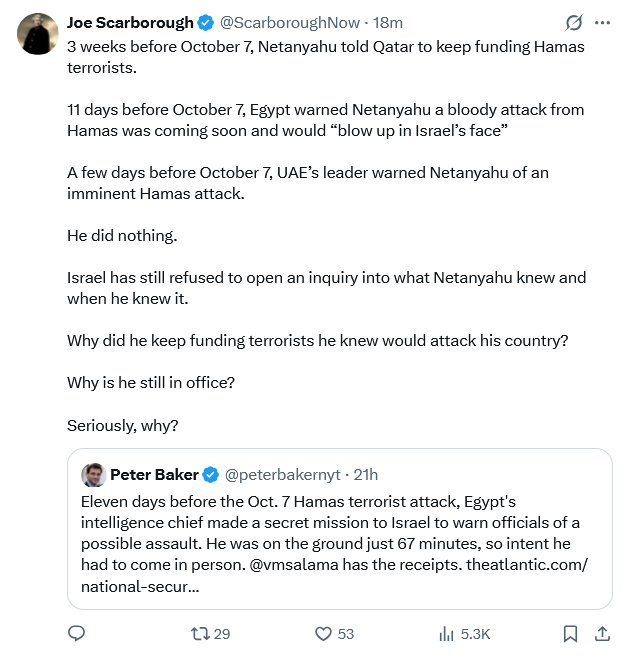629x656 pixels.
Task: Click the Grok explain icon at top right
Action: [574, 23]
